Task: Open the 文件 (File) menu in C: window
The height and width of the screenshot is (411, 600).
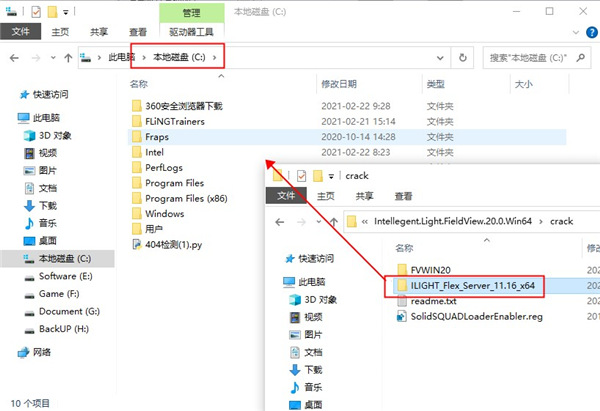Action: [x=19, y=32]
